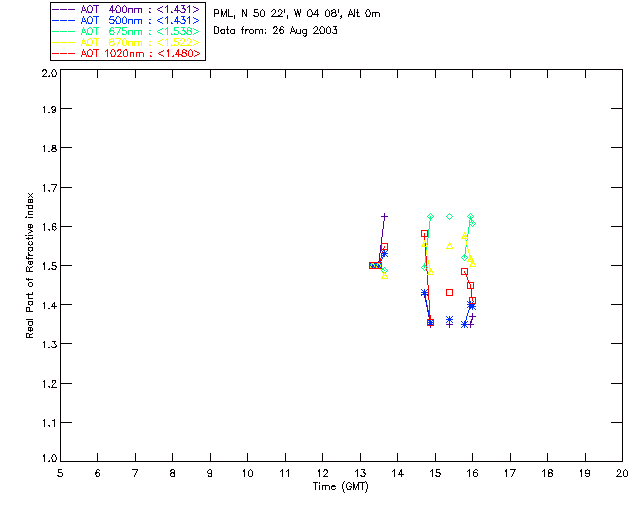Click the y-axis tick label 1.6
Screen dimensions: 640x512
tap(49, 227)
